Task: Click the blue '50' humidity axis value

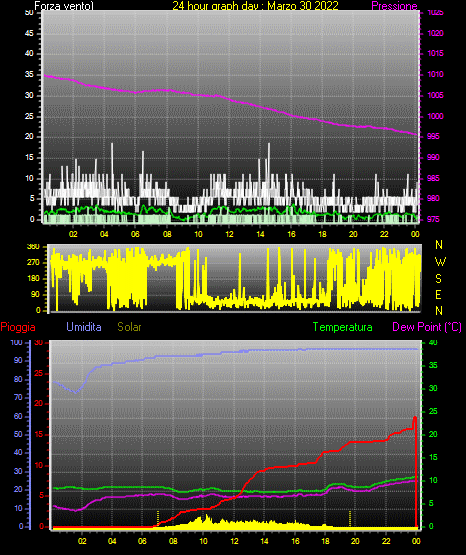Action: 18,434
